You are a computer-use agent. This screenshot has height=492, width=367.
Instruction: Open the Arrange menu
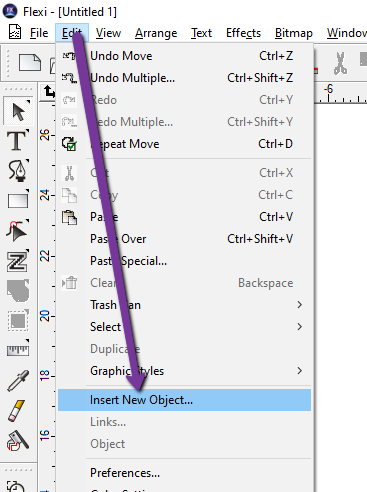tap(156, 33)
